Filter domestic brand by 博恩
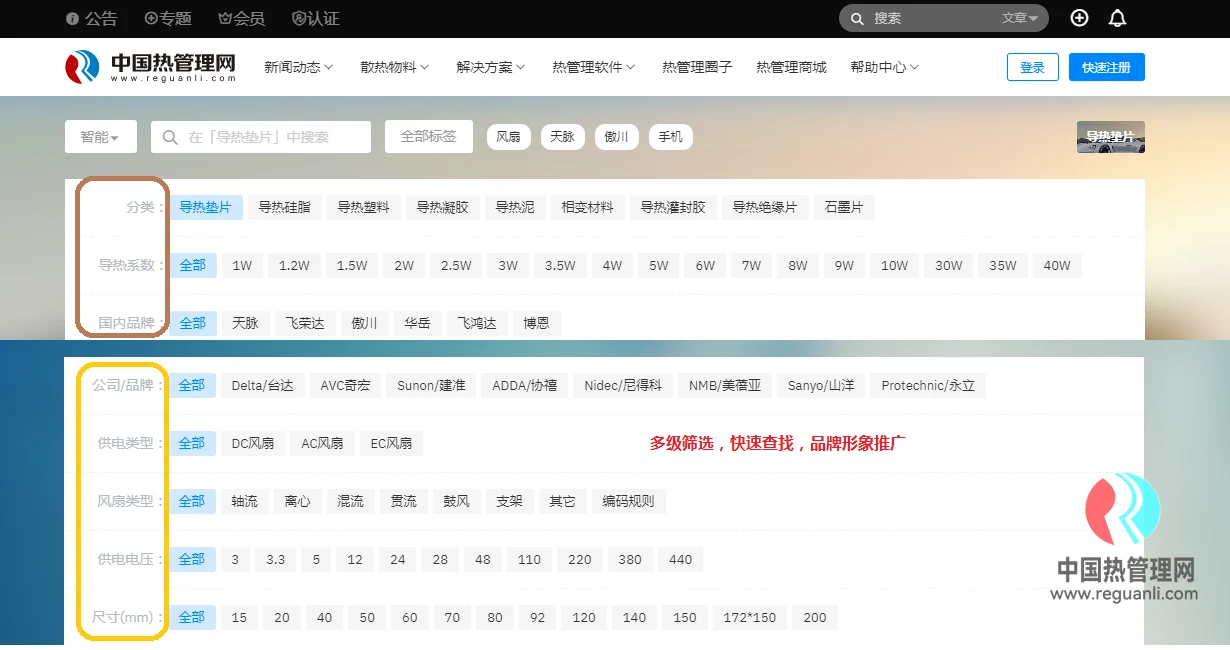Screen dimensions: 1230x650 pos(536,323)
